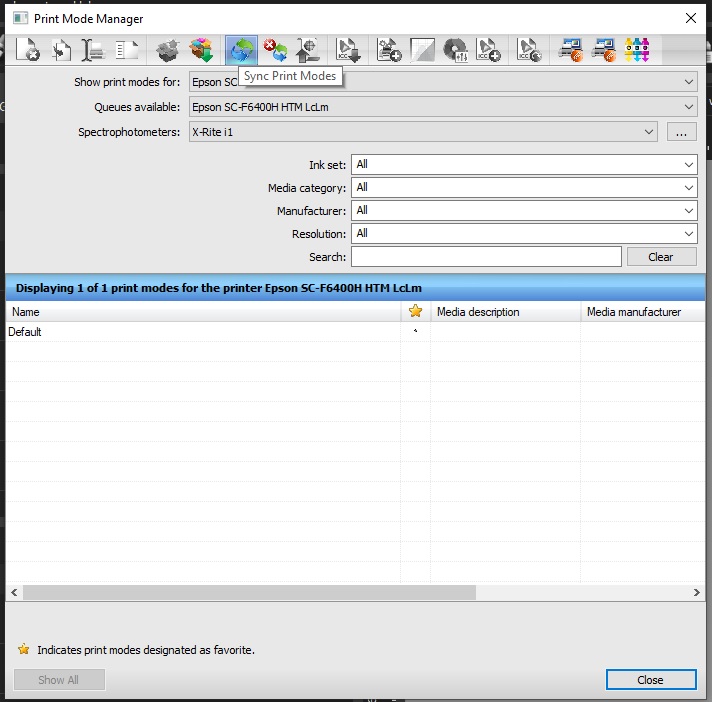Click into the Search text field
The image size is (712, 702).
tap(486, 257)
